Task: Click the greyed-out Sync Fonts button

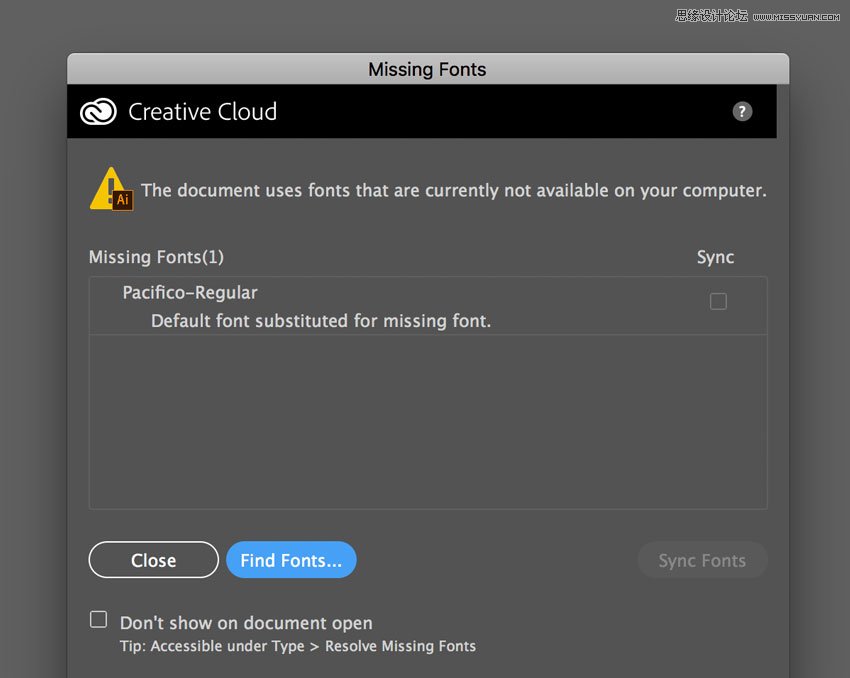Action: tap(702, 561)
